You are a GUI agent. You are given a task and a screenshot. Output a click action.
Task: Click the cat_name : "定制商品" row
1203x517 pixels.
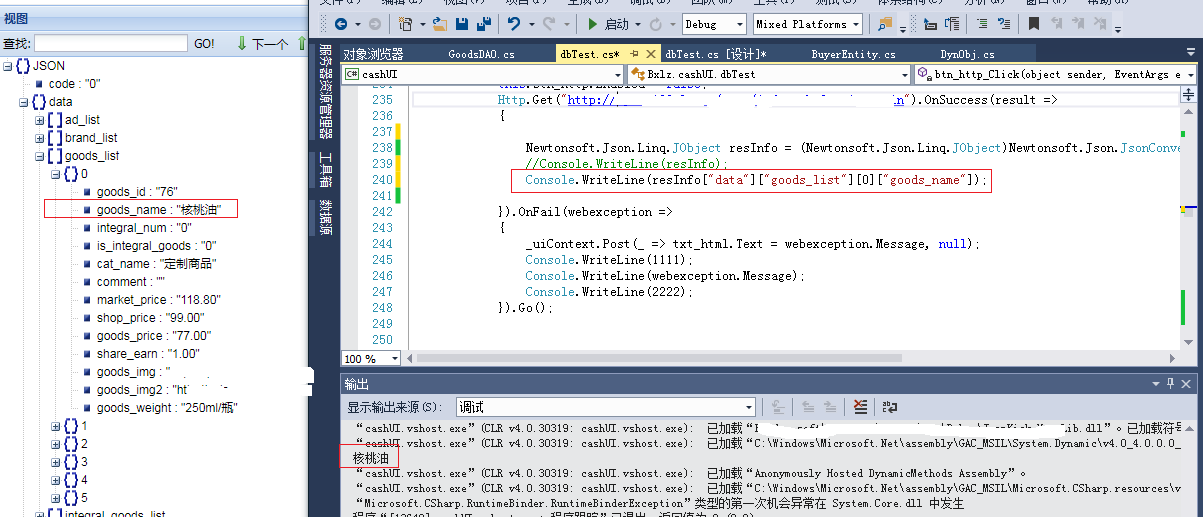tap(156, 264)
